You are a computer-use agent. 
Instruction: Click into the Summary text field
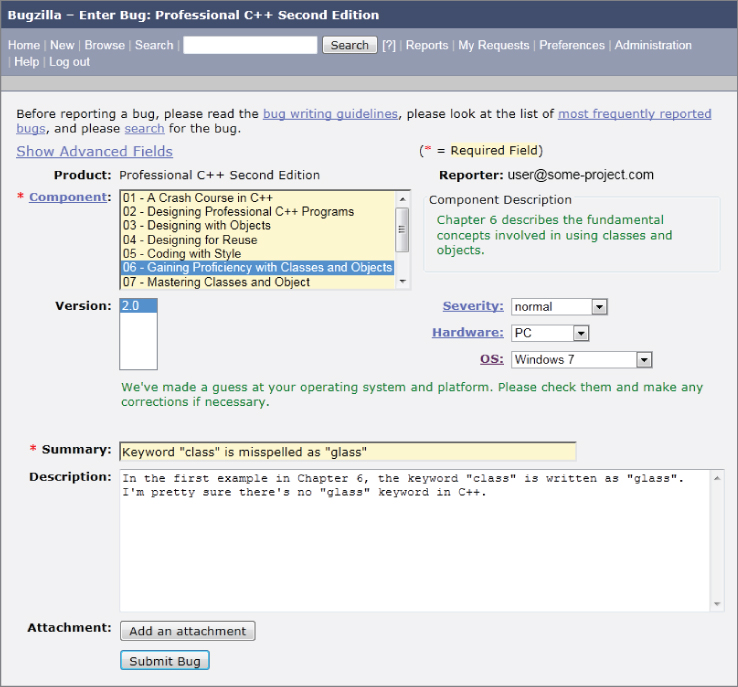tap(348, 452)
